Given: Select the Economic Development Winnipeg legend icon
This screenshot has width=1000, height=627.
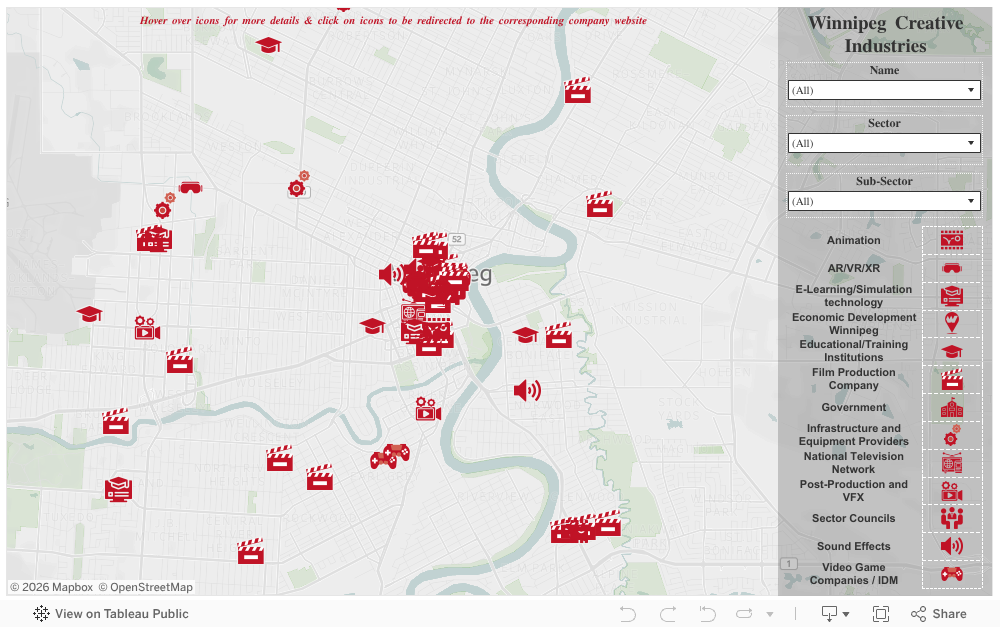Looking at the screenshot, I should pyautogui.click(x=951, y=323).
